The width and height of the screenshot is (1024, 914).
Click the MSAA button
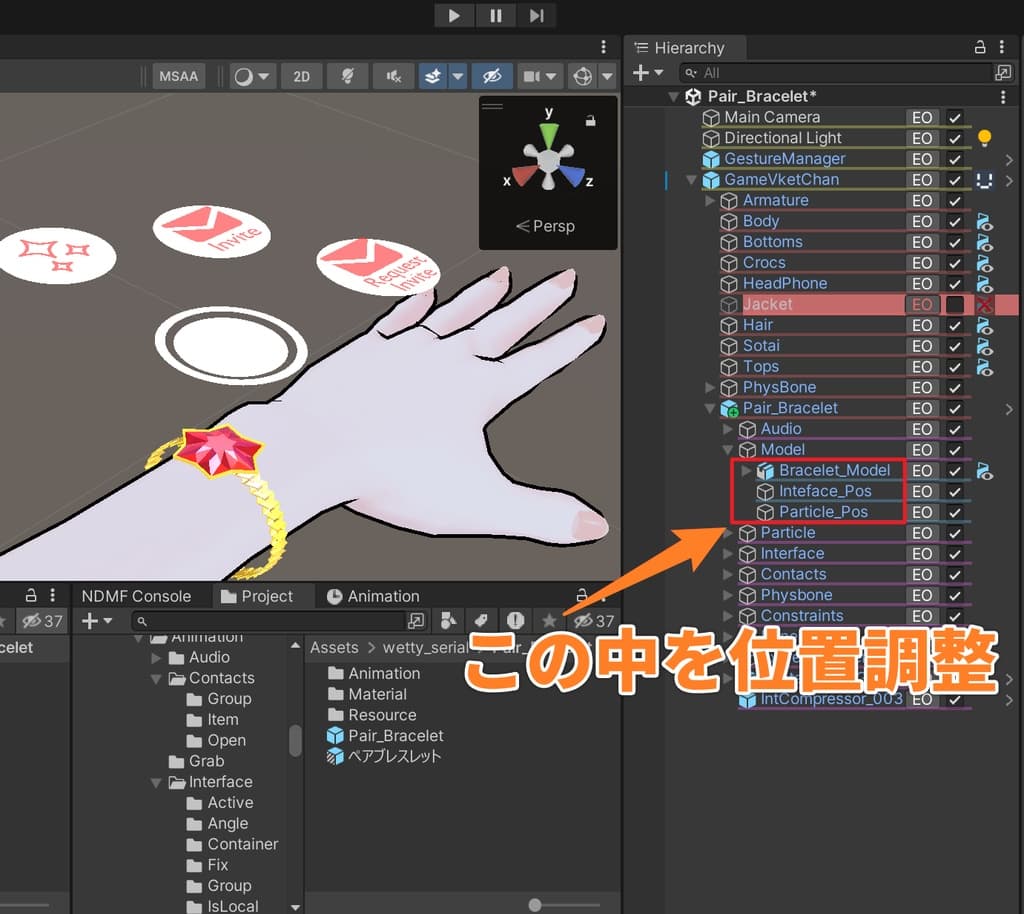point(179,76)
